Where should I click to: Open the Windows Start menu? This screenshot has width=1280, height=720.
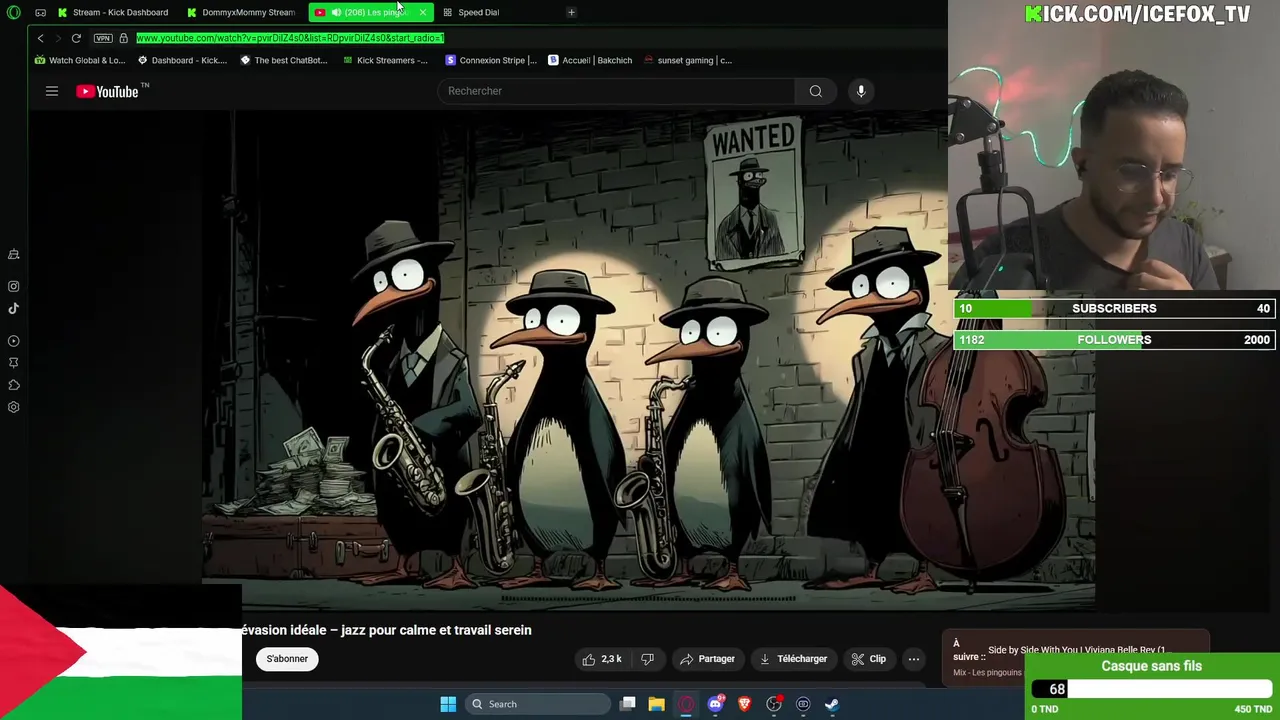click(448, 704)
